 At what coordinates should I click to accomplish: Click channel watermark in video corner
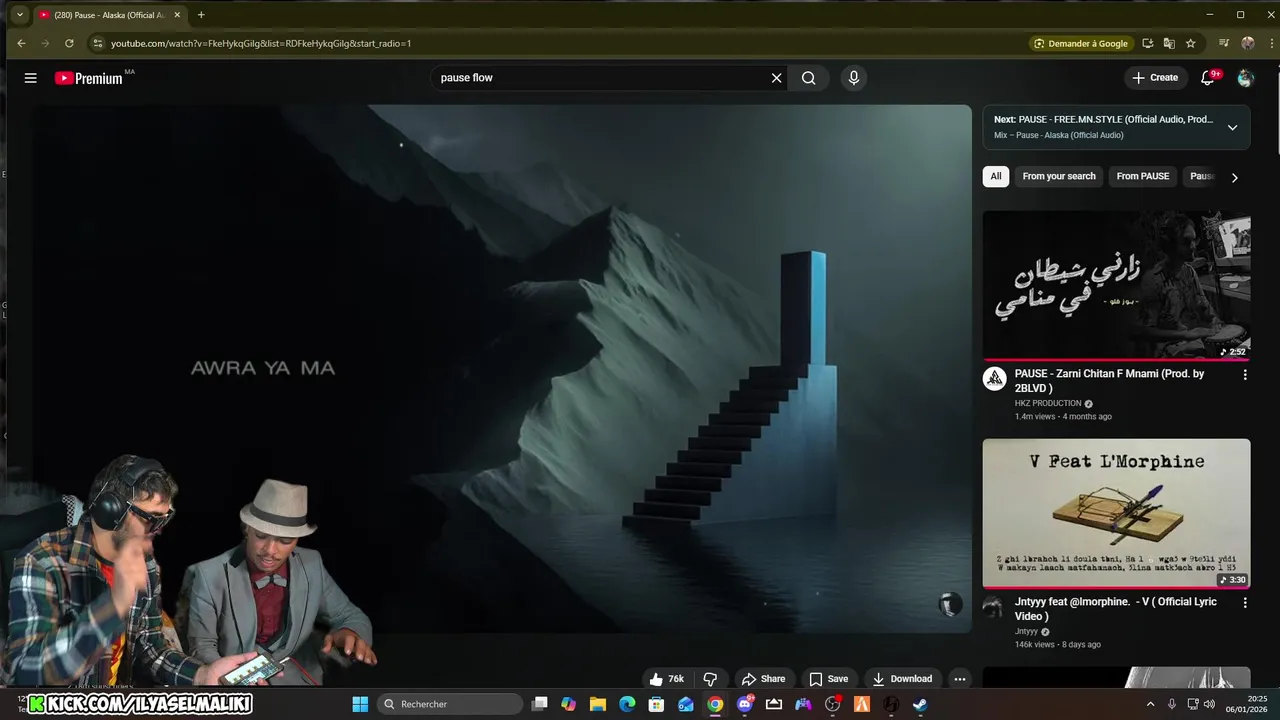pyautogui.click(x=950, y=603)
